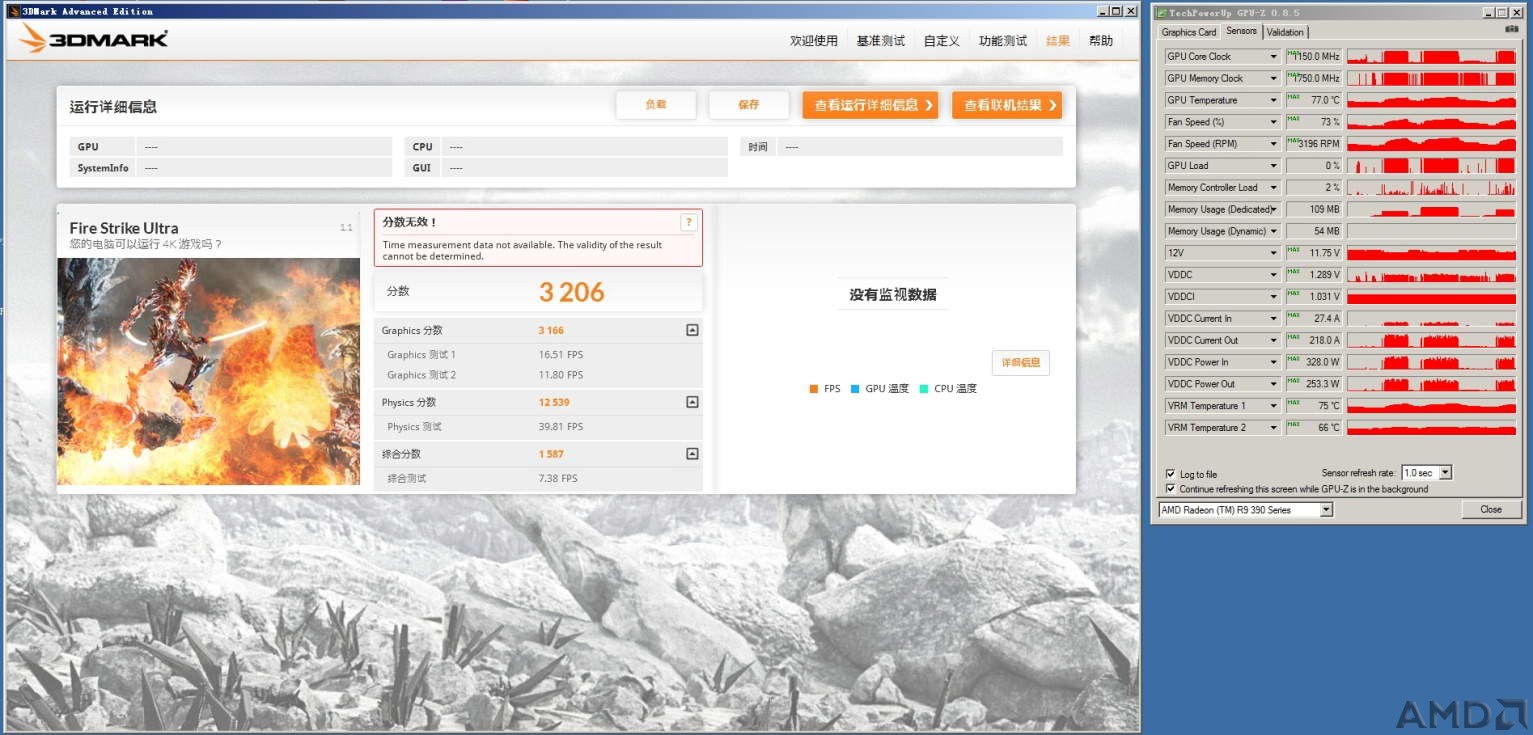This screenshot has width=1533, height=735.
Task: Open the Fan Speed (RPM) sensor dropdown
Action: [x=1274, y=144]
